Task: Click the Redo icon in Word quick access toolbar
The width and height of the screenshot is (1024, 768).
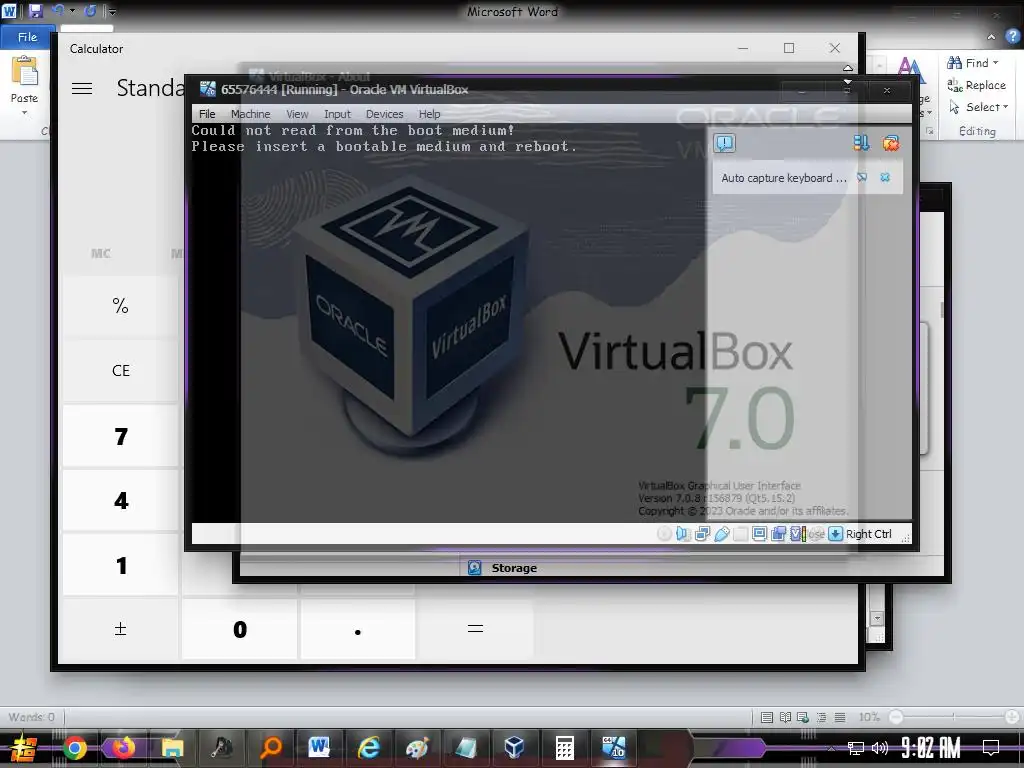Action: point(90,10)
